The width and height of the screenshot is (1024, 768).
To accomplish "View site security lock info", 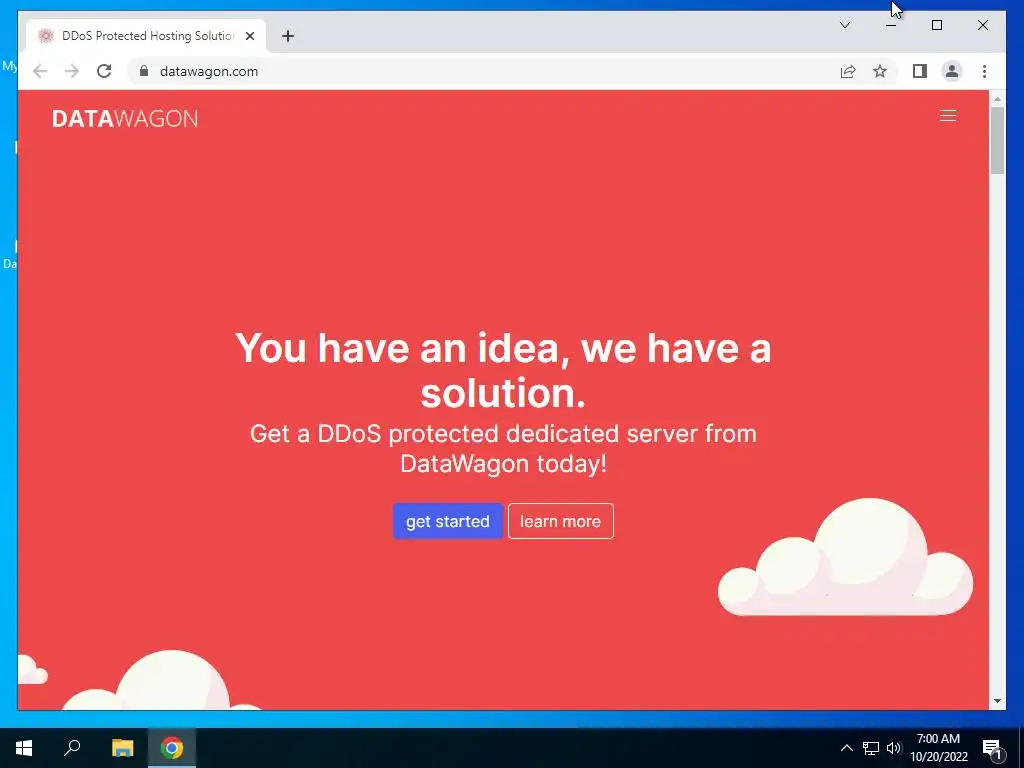I will click(144, 71).
